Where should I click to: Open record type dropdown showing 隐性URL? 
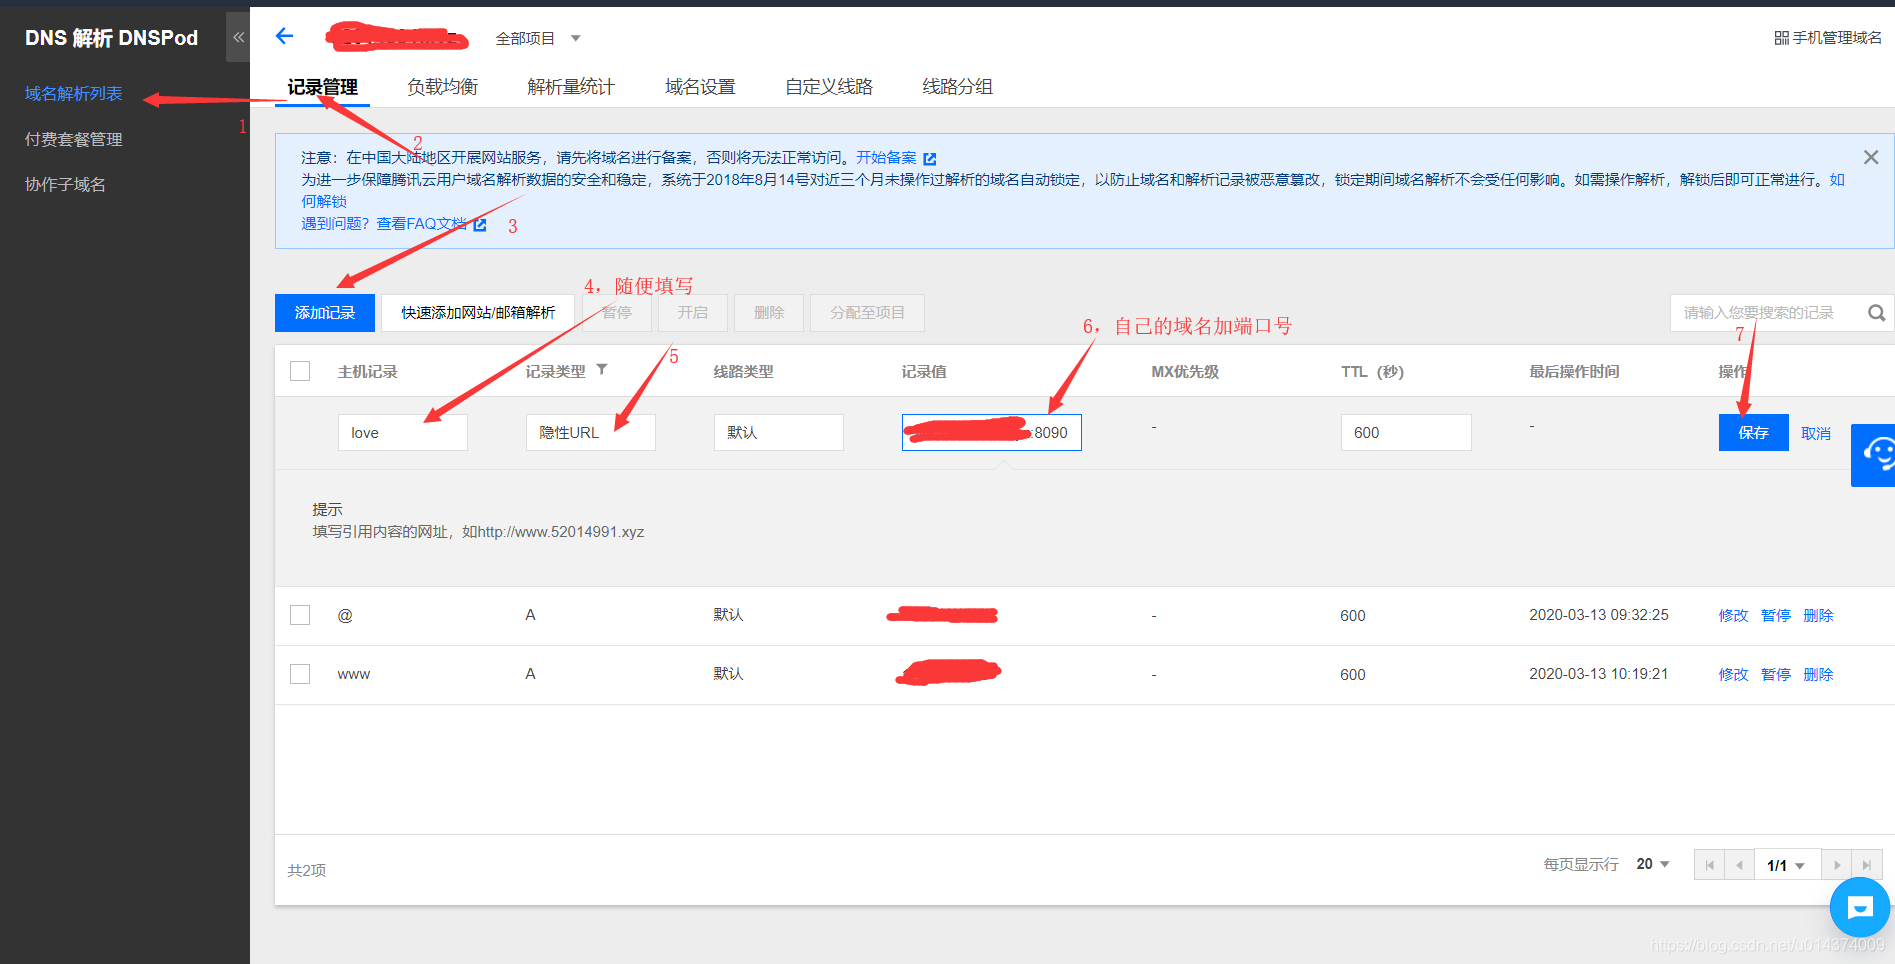[x=590, y=432]
